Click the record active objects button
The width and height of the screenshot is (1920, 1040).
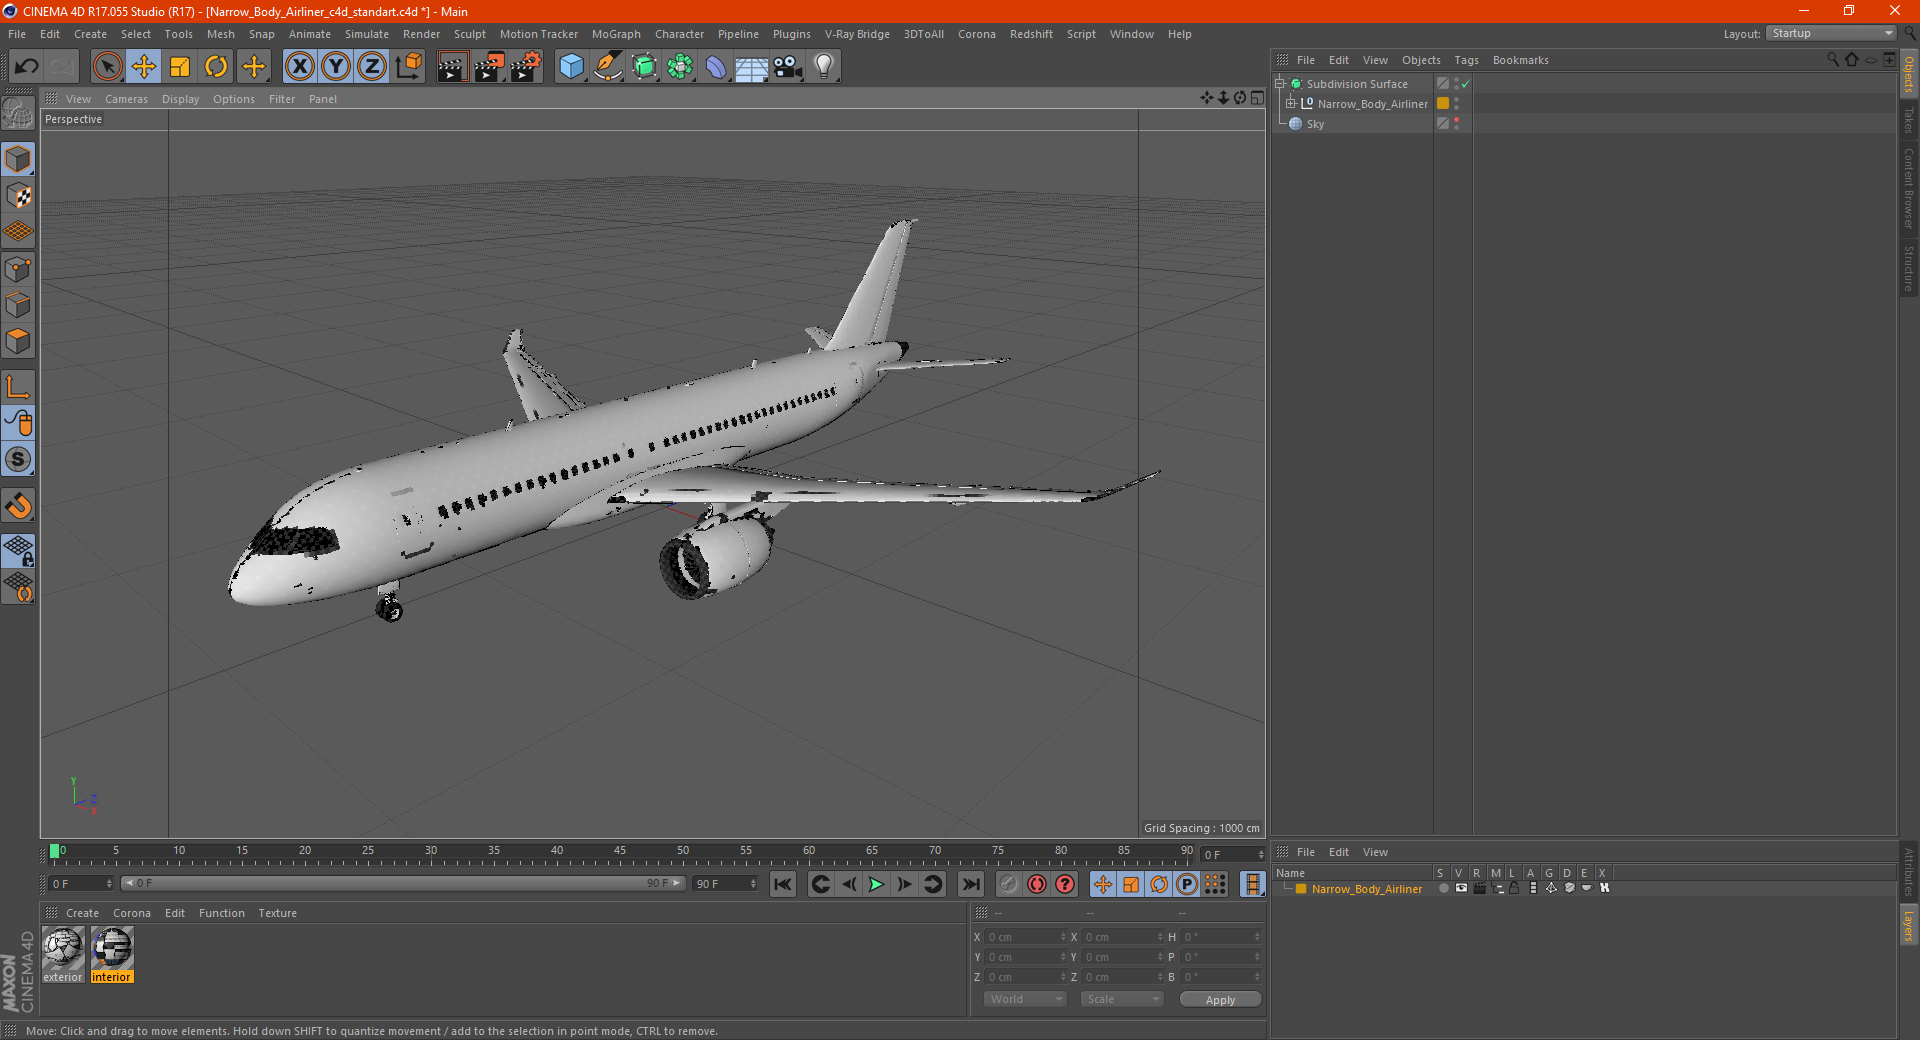coord(1008,884)
